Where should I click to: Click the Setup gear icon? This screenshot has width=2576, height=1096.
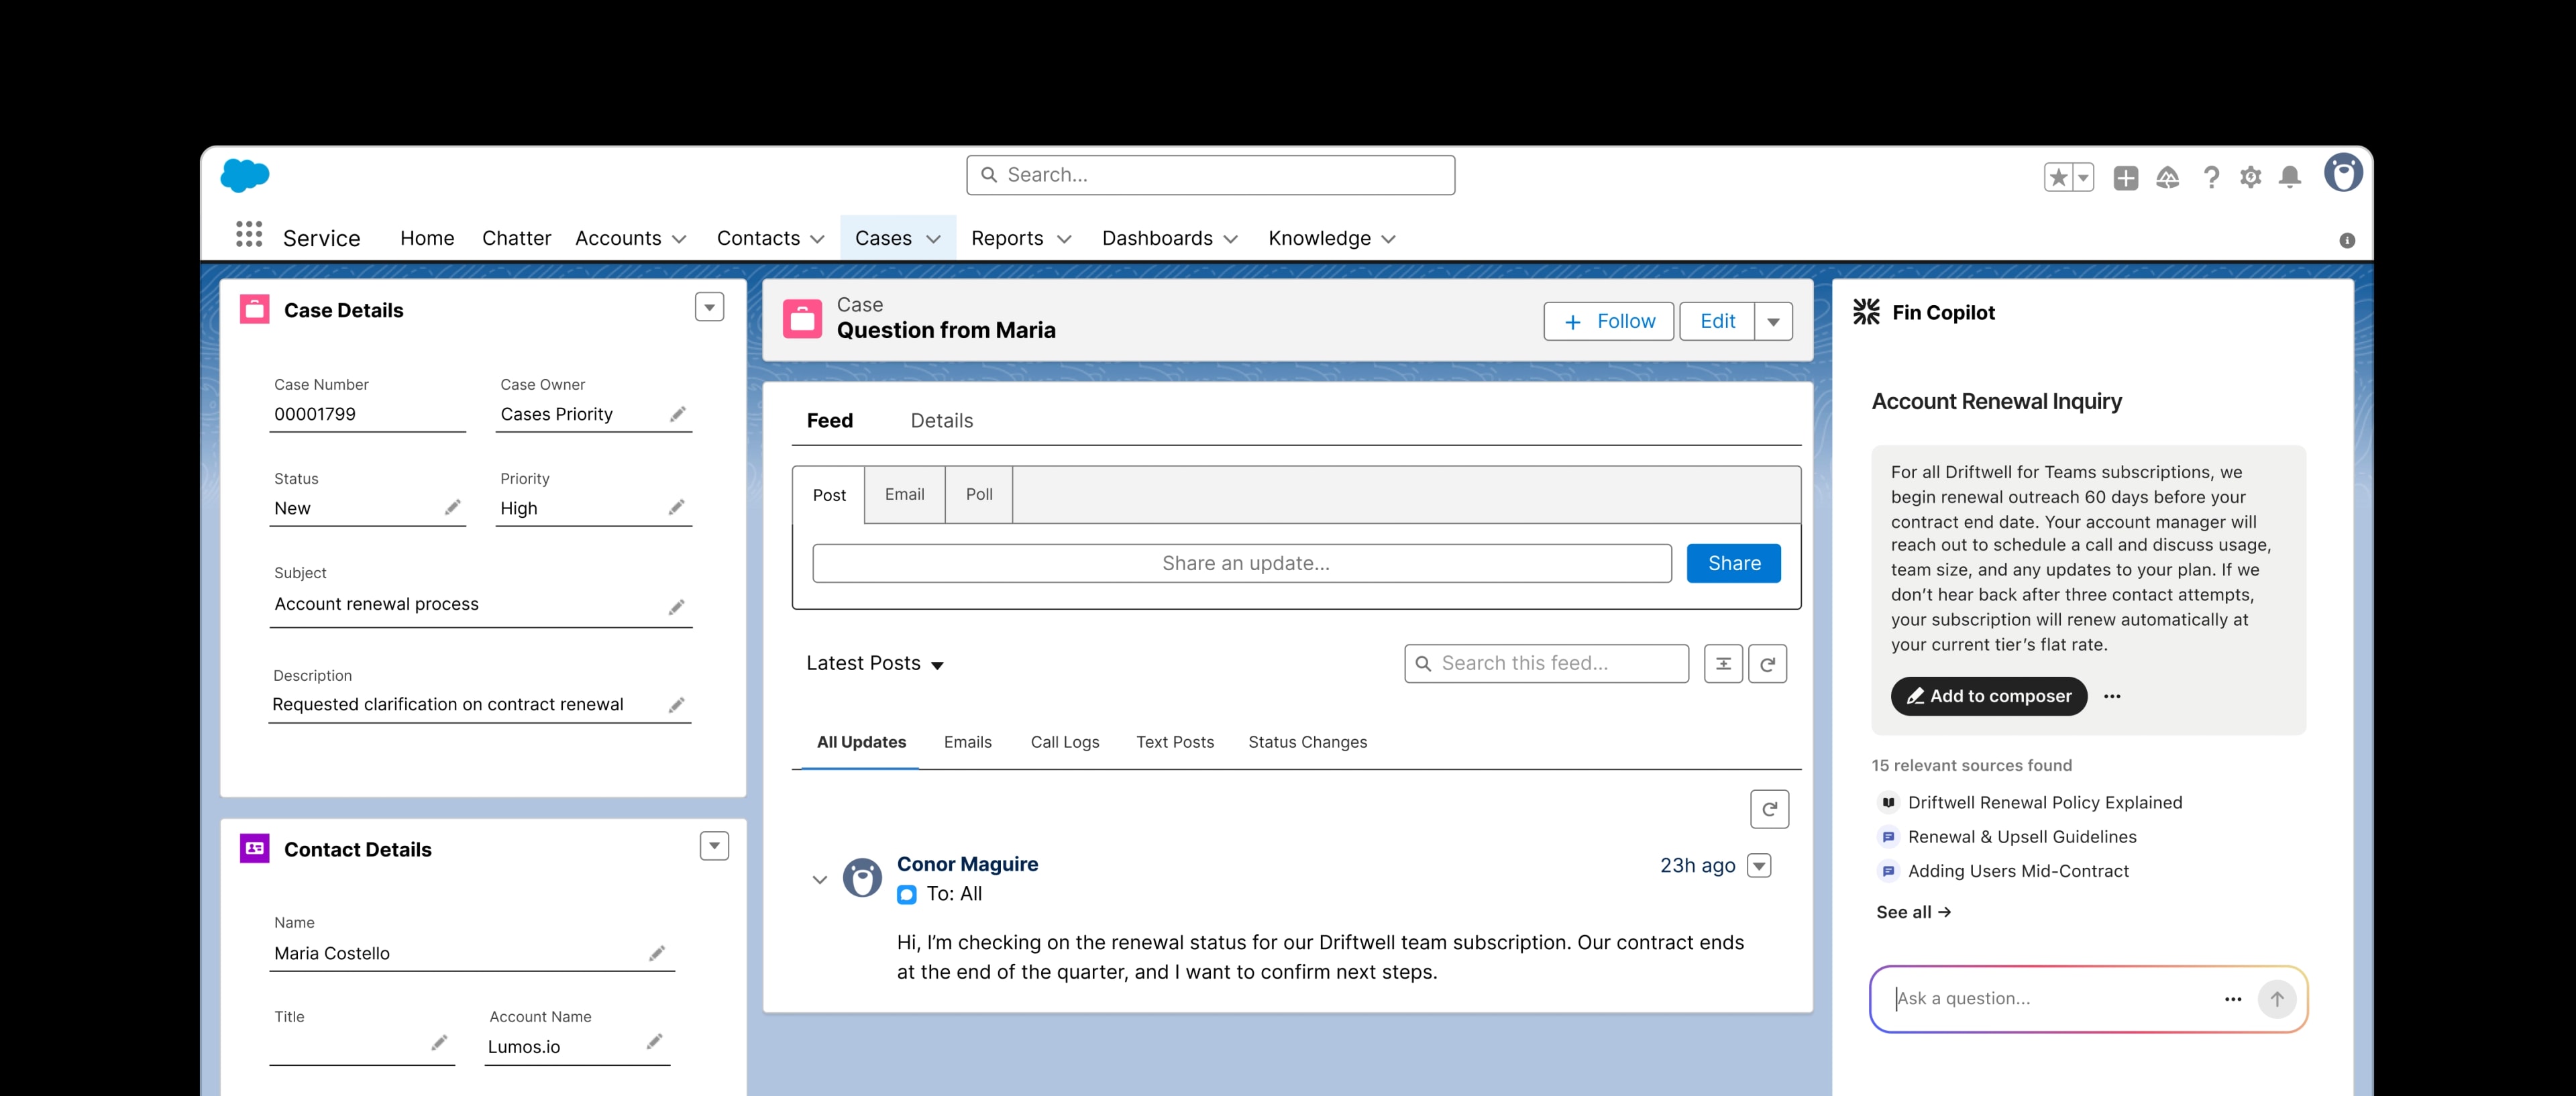click(x=2251, y=176)
